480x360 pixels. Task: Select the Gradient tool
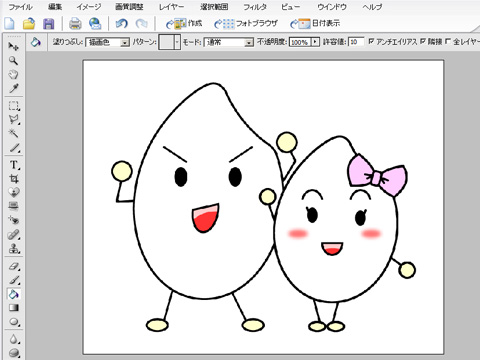pos(13,308)
